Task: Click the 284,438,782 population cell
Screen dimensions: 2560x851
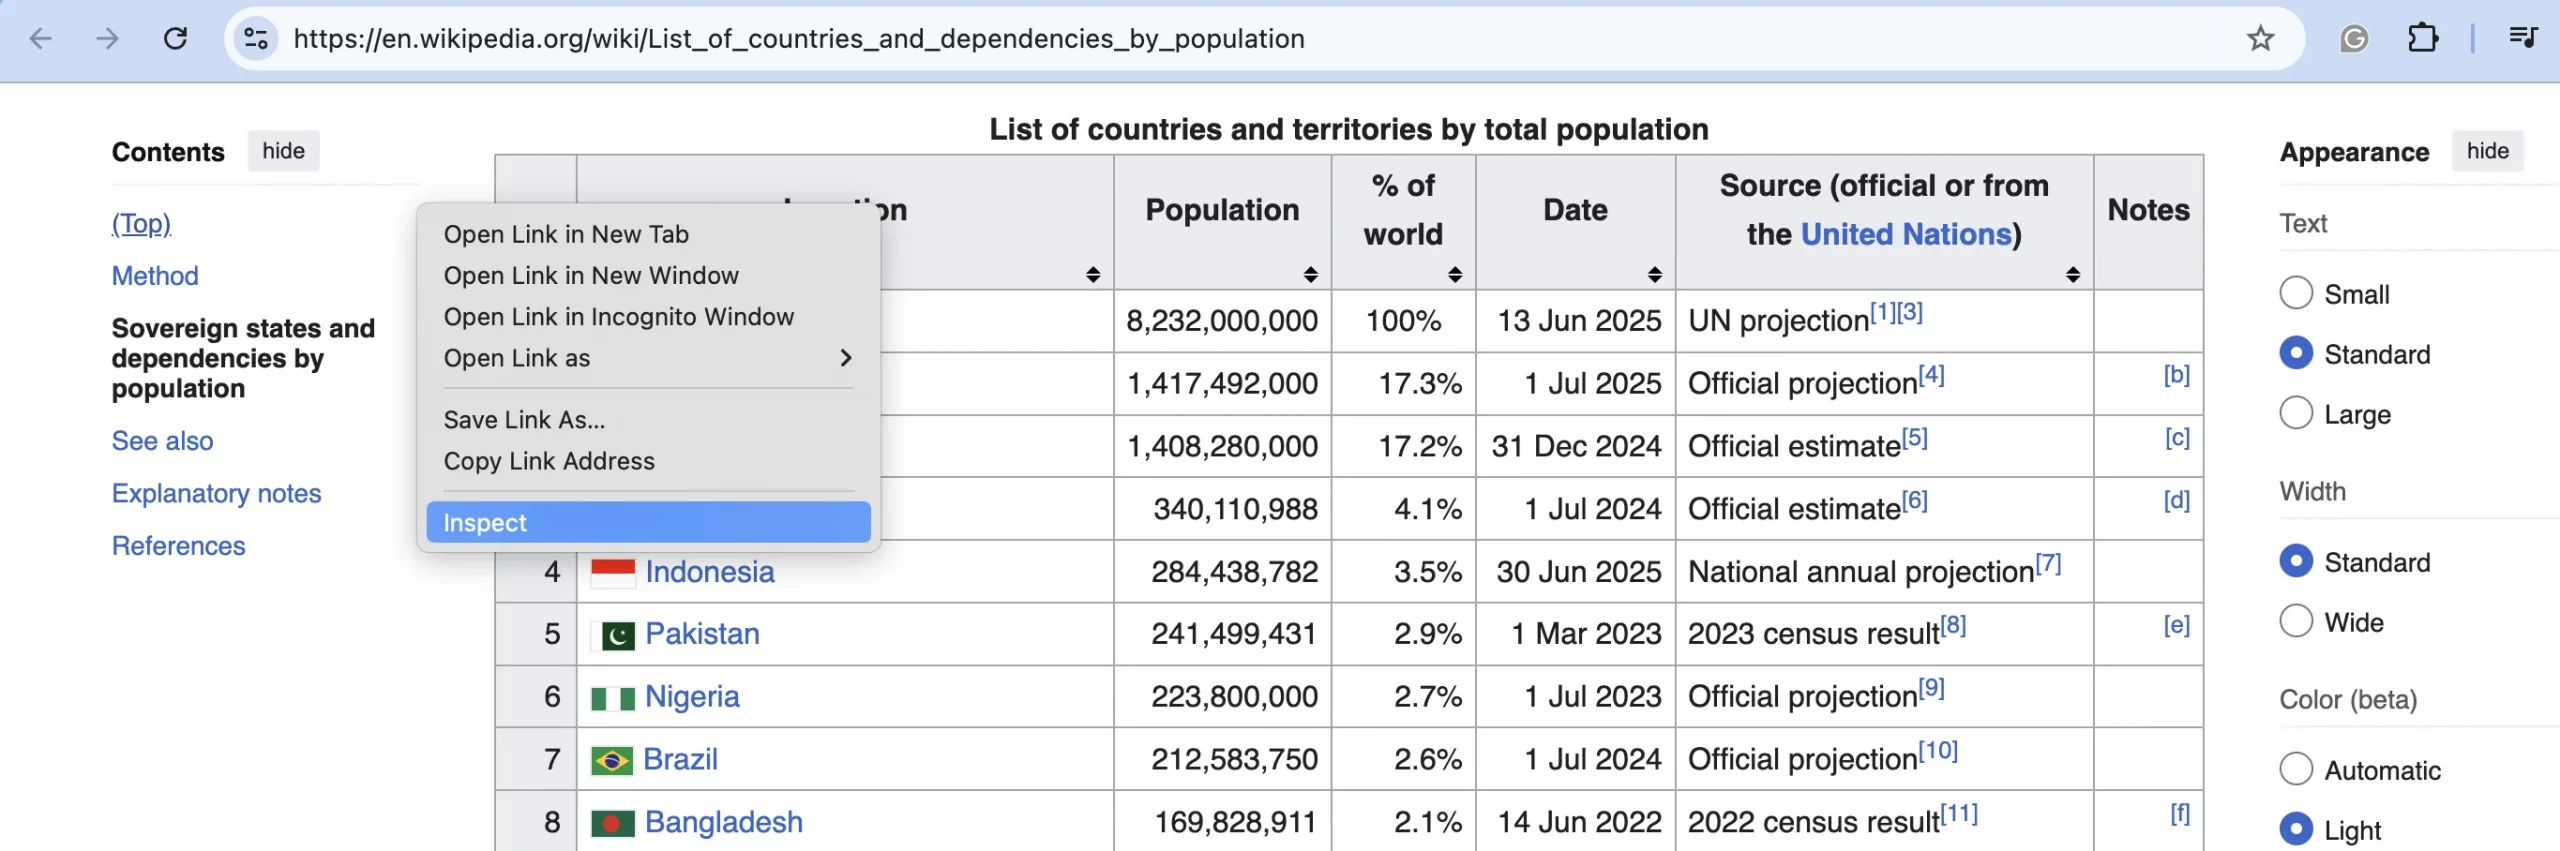Action: point(1222,572)
